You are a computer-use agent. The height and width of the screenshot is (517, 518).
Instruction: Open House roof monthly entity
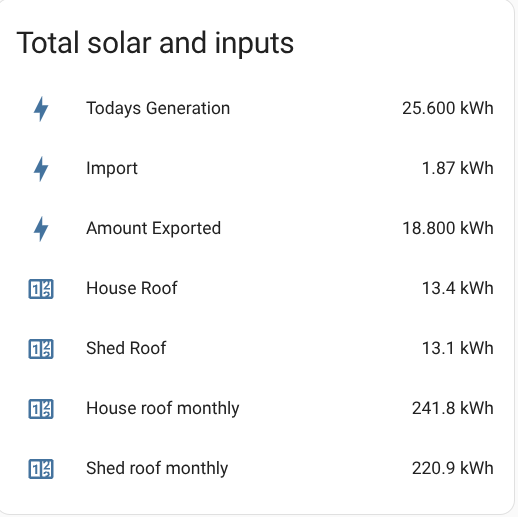[163, 409]
